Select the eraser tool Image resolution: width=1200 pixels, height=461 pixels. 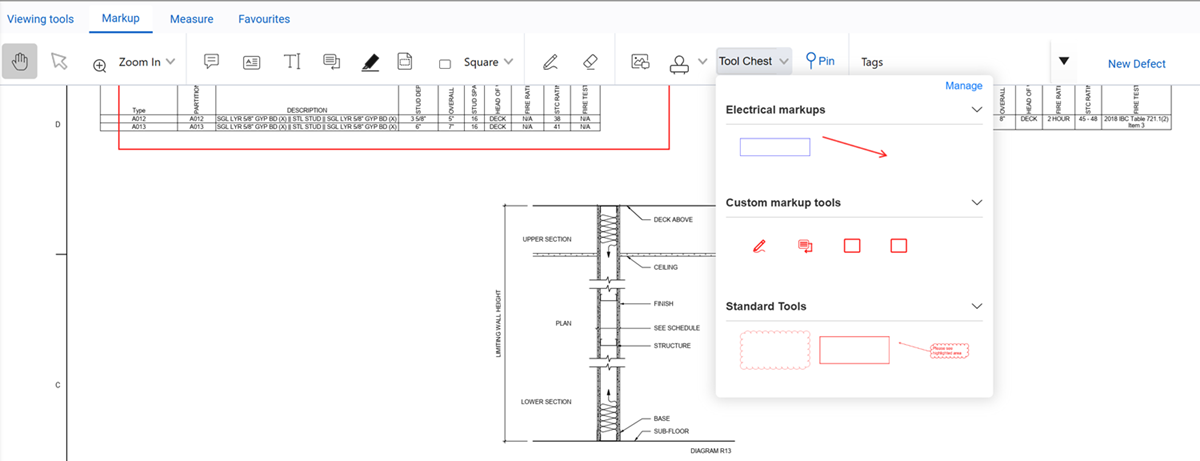click(588, 62)
